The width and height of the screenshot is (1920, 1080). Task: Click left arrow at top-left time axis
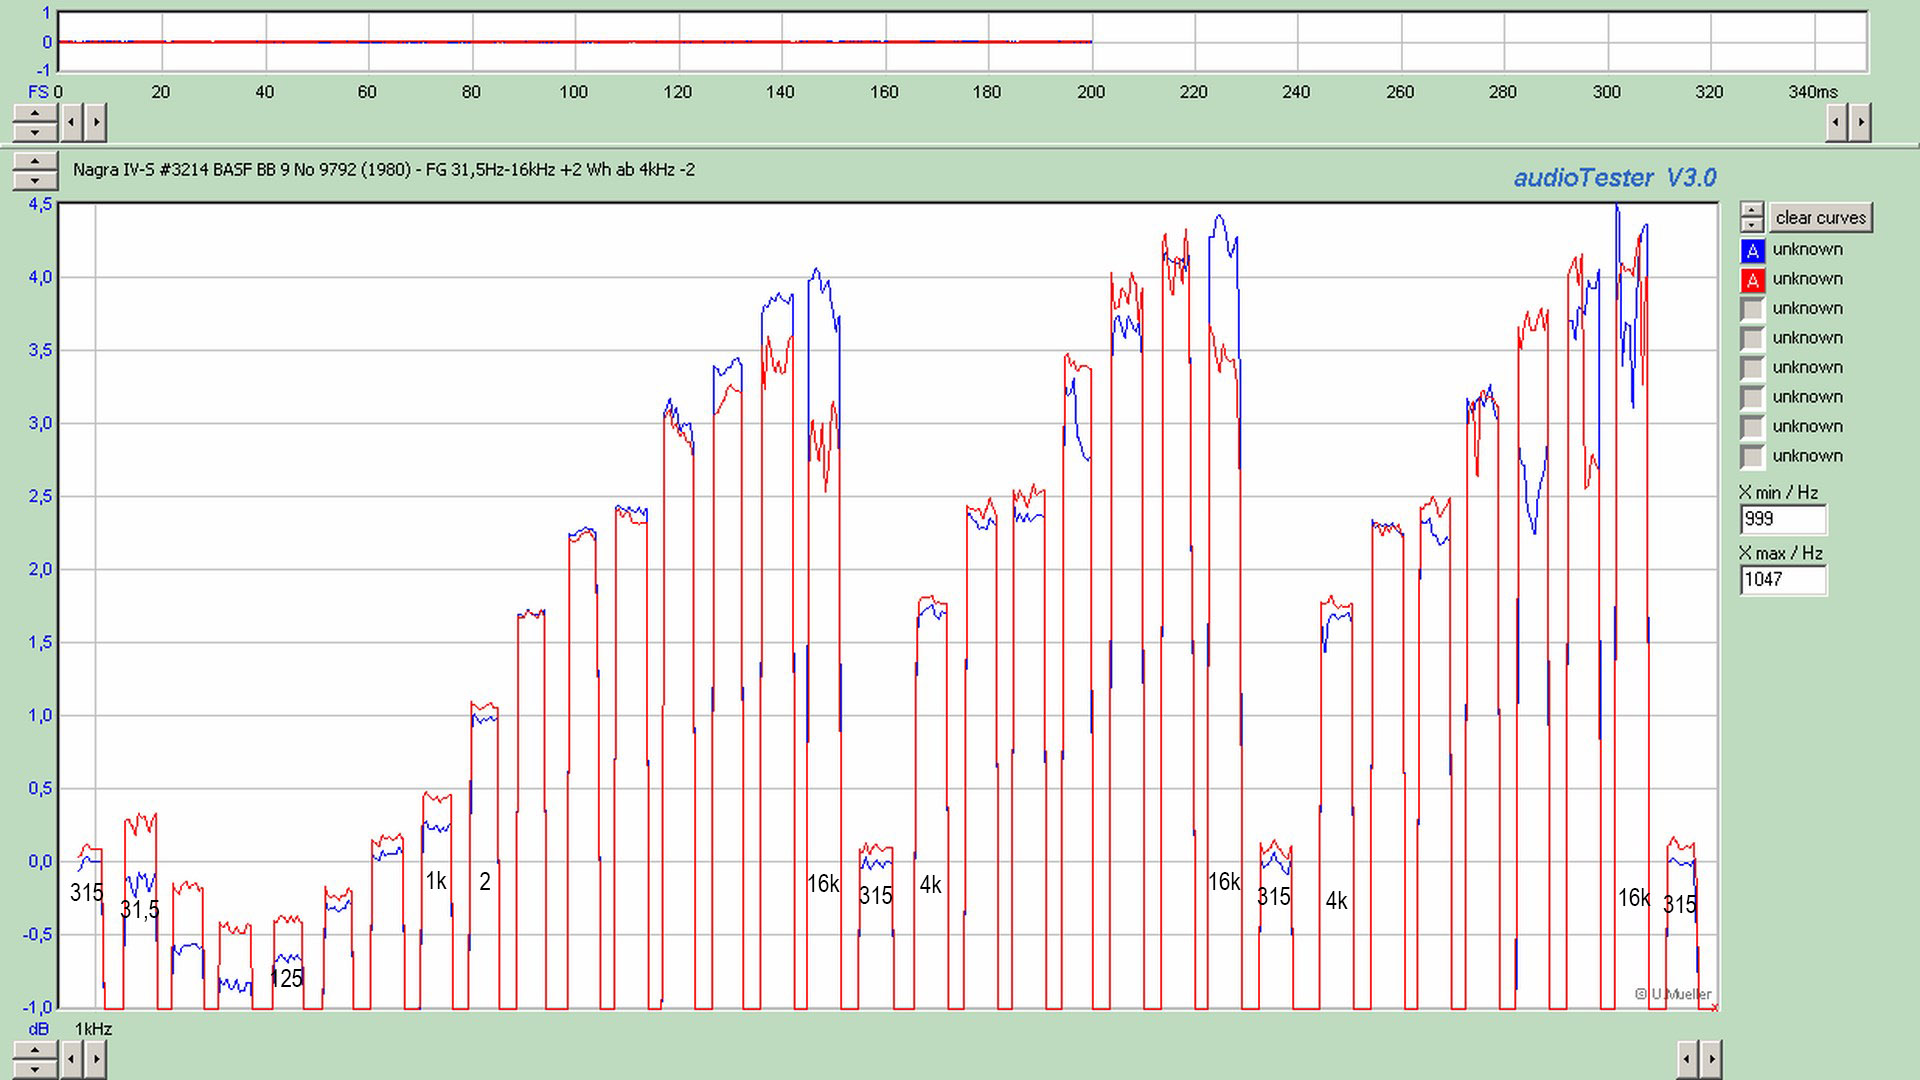(72, 123)
